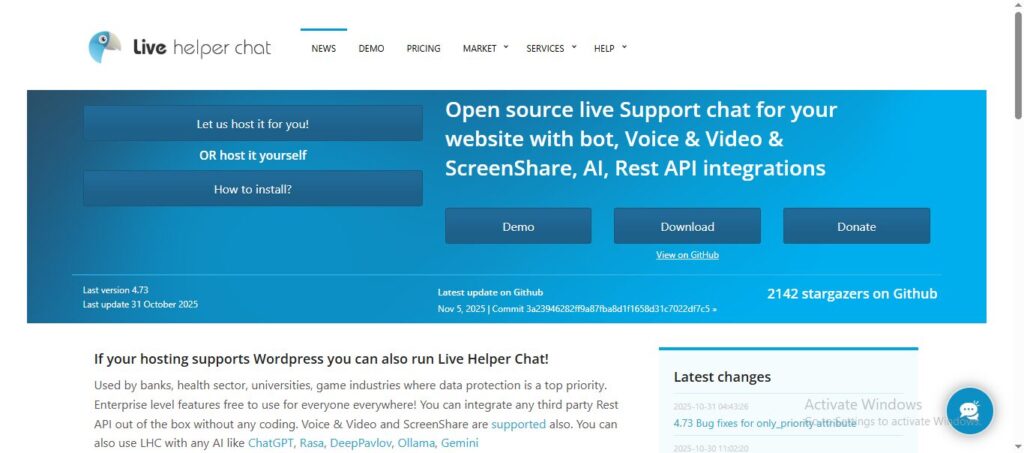Expand the Services dropdown menu

pos(551,48)
